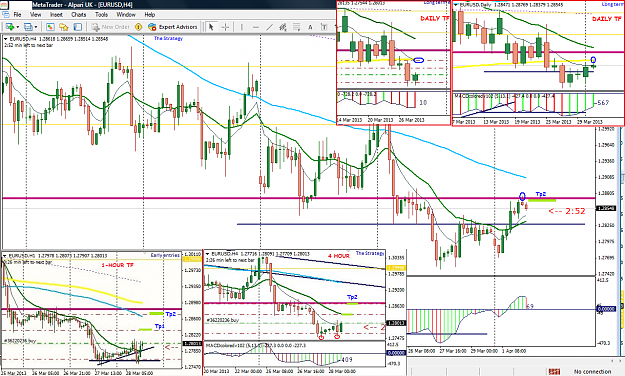Toggle triangle beside EURUSD,Daily chart title
The width and height of the screenshot is (625, 376).
click(456, 5)
